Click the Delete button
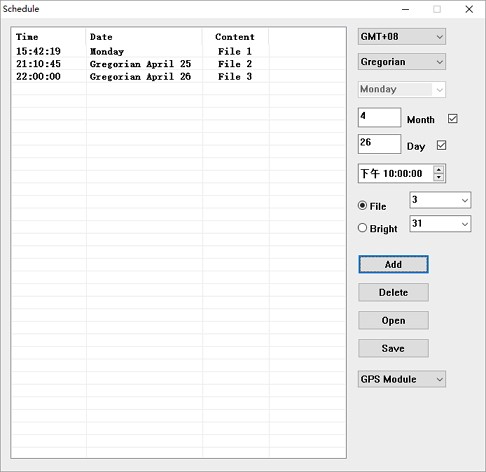 393,292
